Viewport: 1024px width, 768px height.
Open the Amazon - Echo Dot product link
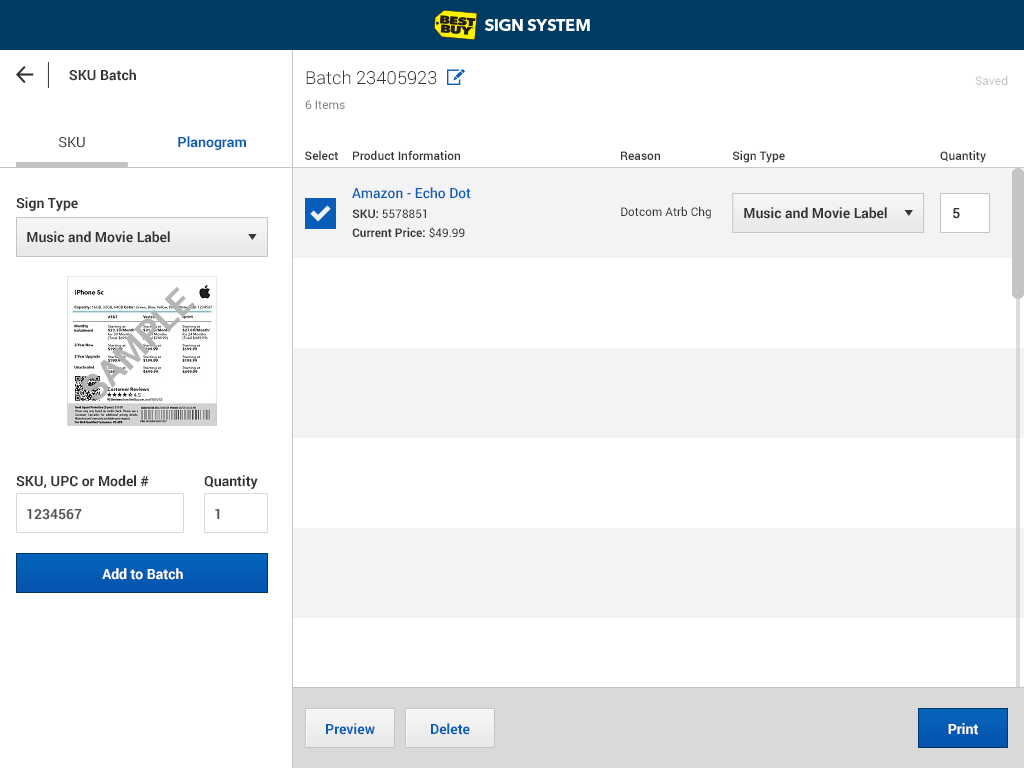point(411,193)
